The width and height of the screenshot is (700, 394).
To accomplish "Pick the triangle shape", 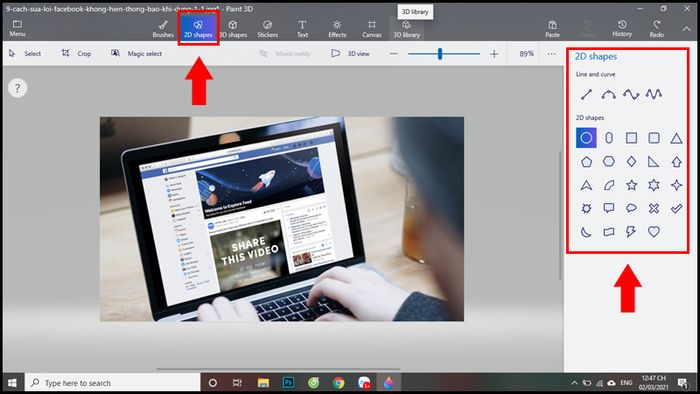I will click(676, 138).
